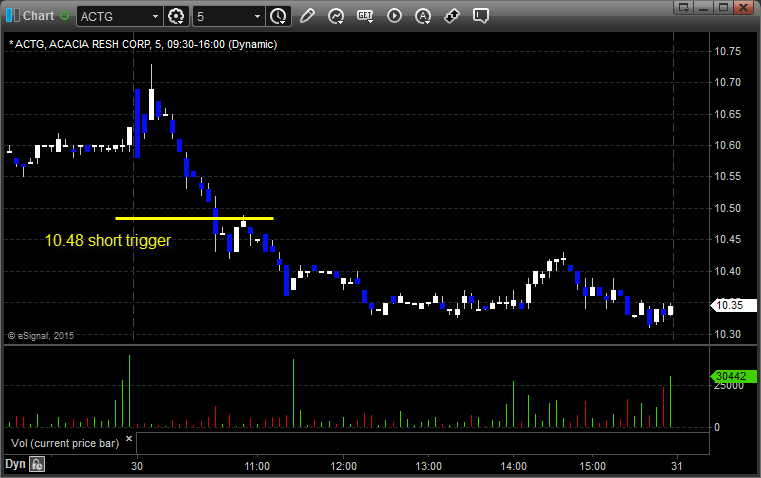Image resolution: width=761 pixels, height=478 pixels.
Task: Close the Vol study panel with X
Action: (129, 439)
